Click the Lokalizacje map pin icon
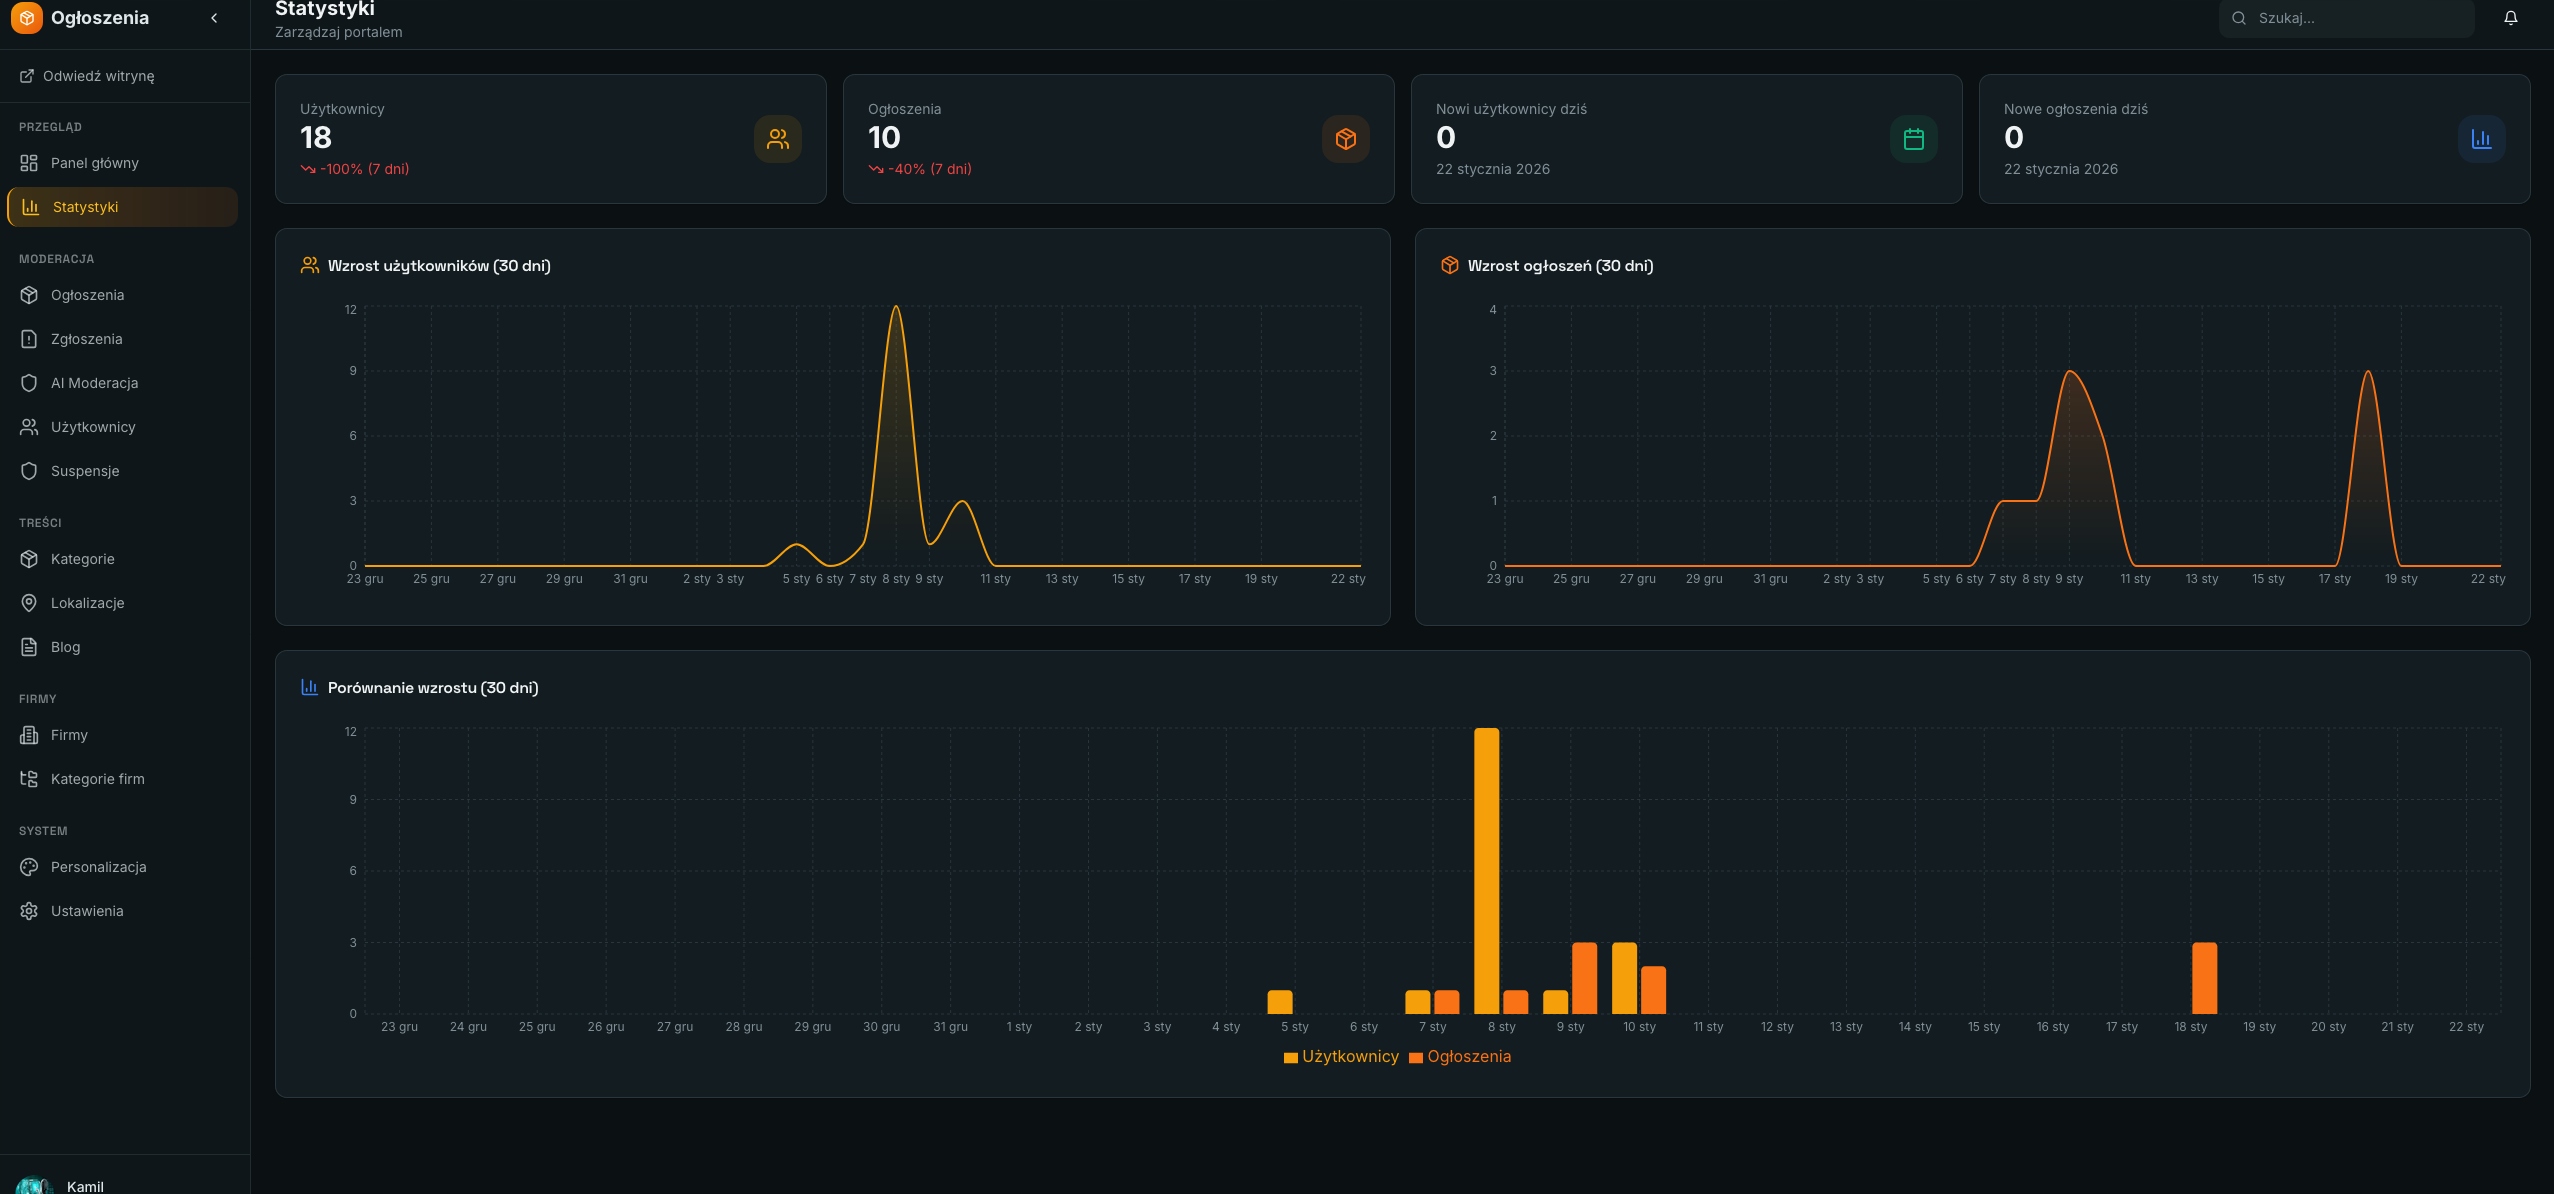The image size is (2554, 1194). click(29, 603)
